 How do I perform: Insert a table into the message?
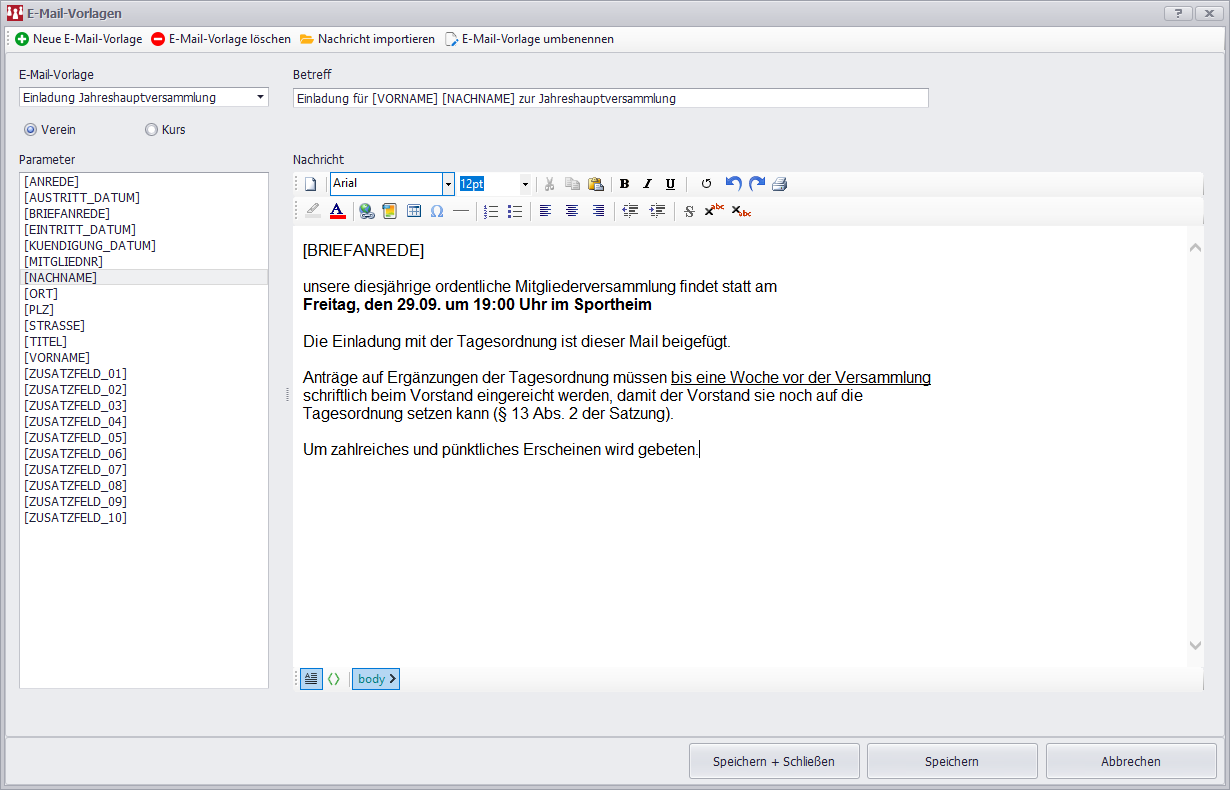tap(414, 211)
